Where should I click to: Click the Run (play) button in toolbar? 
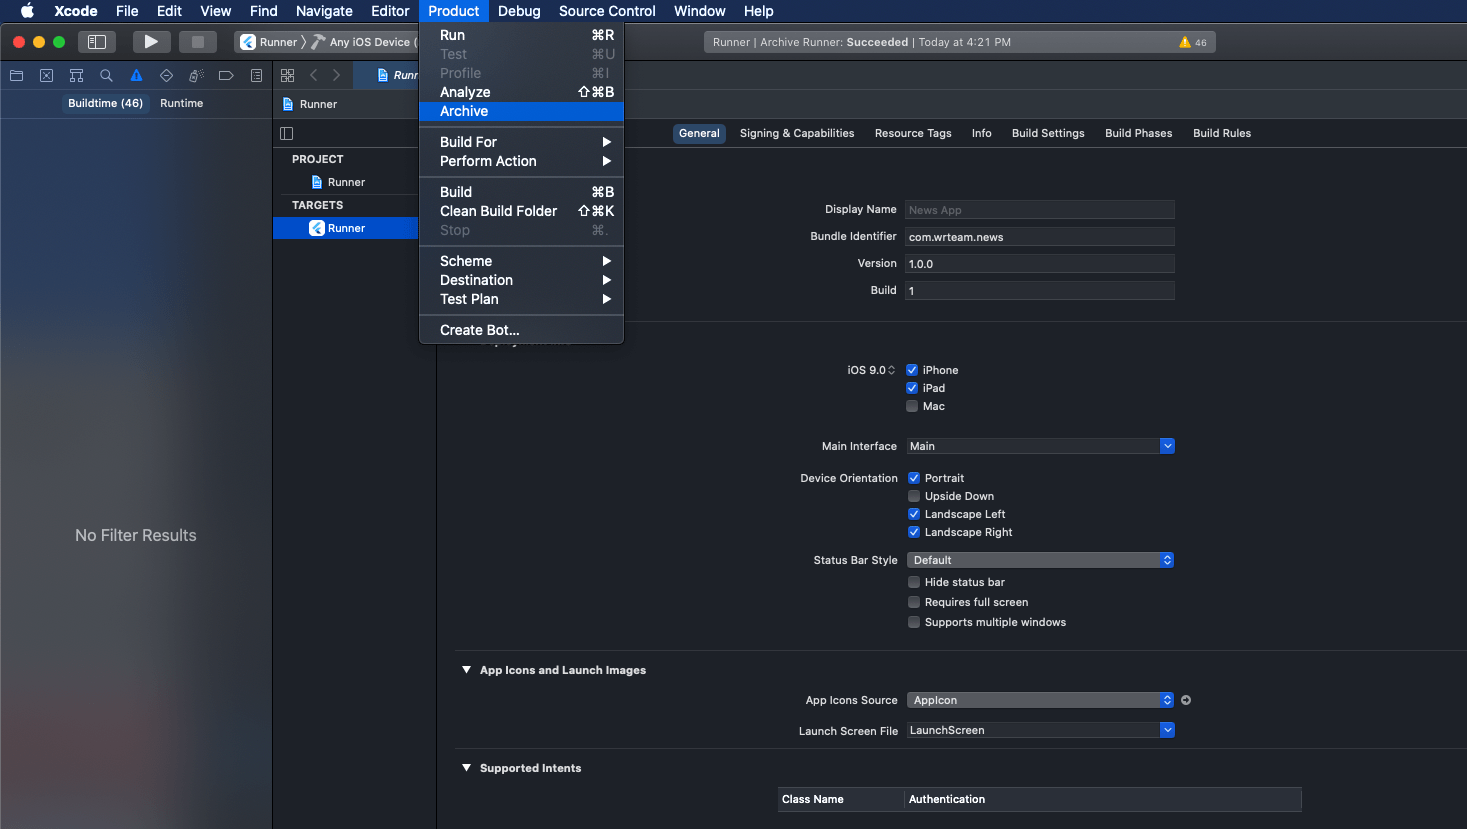pos(151,42)
